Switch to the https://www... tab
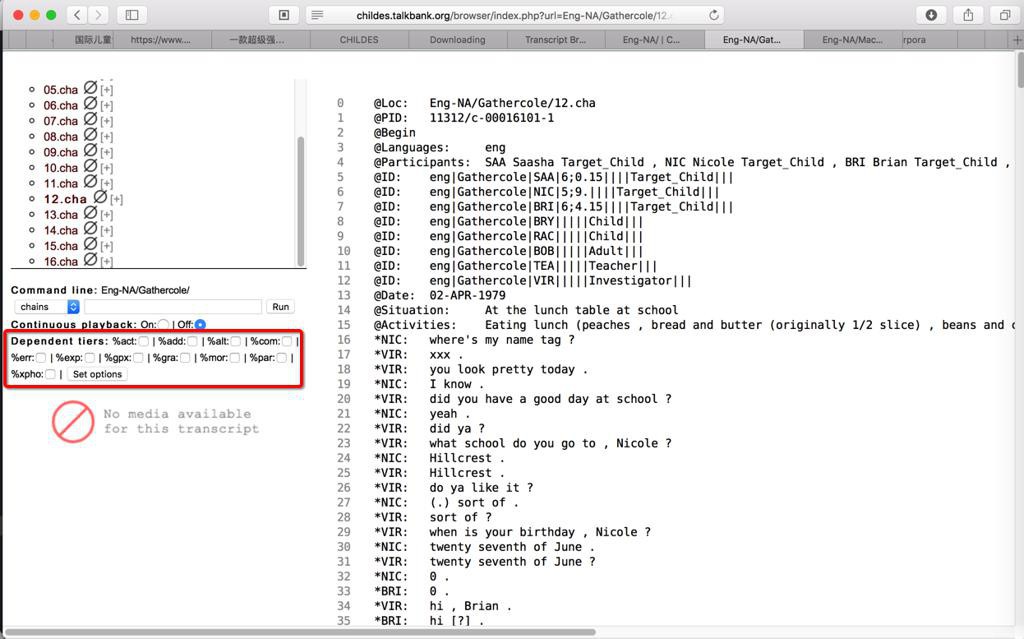Screen dimensions: 1024x639 click(161, 40)
